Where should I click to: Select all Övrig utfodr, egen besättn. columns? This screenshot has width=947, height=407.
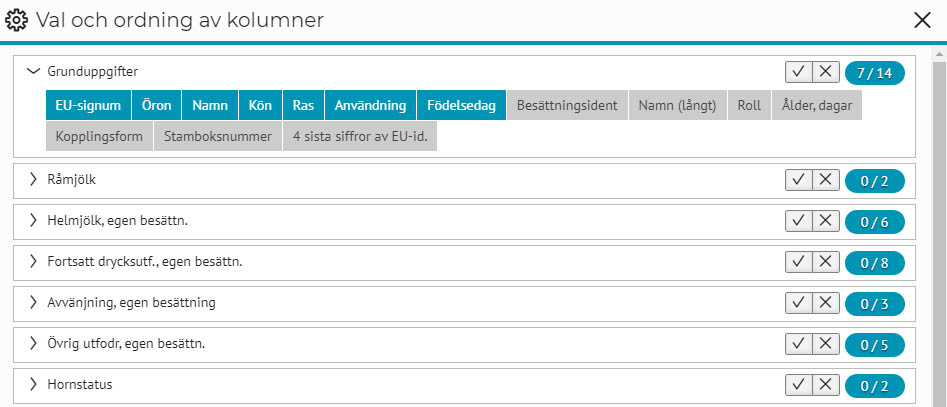click(x=798, y=344)
